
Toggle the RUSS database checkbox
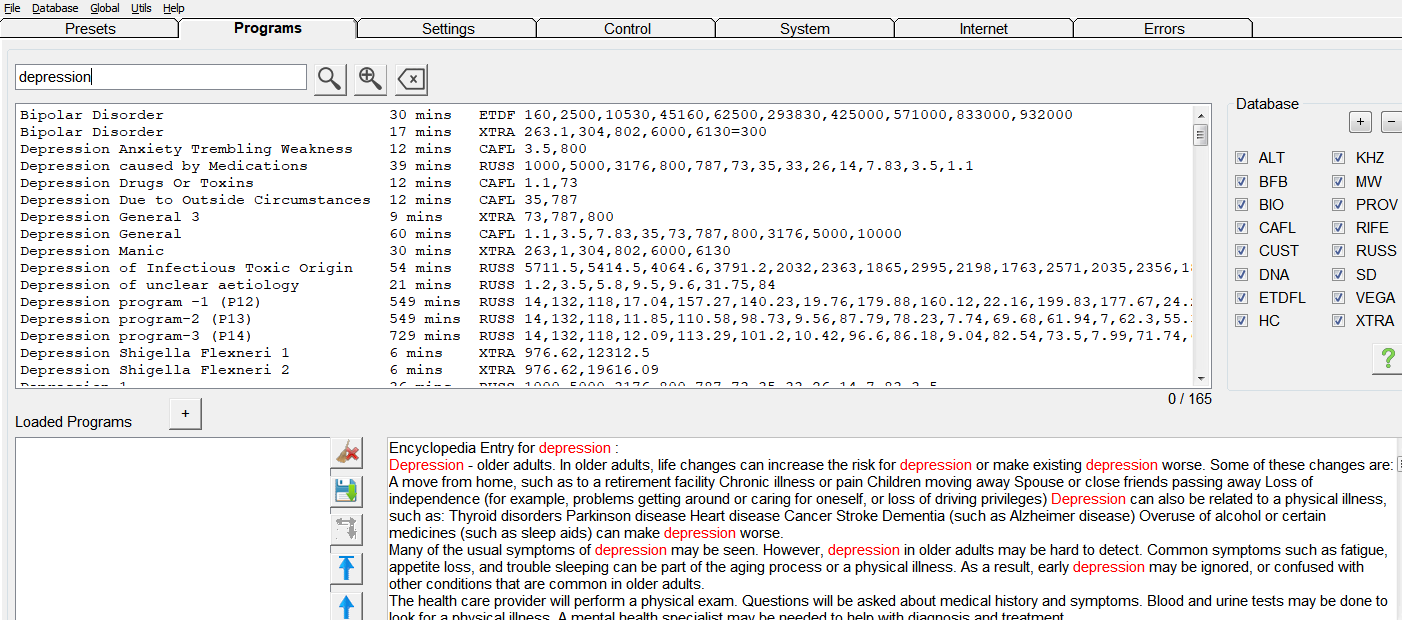1339,251
